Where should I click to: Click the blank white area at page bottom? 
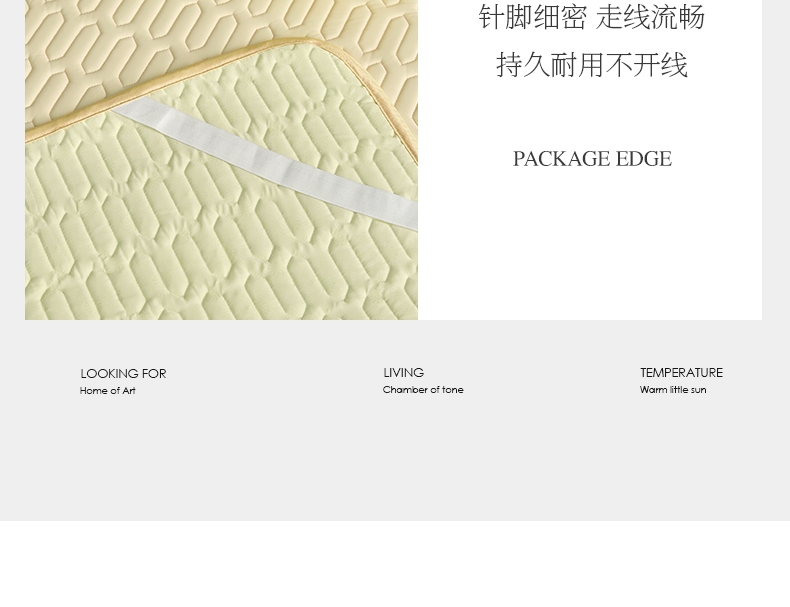395,564
